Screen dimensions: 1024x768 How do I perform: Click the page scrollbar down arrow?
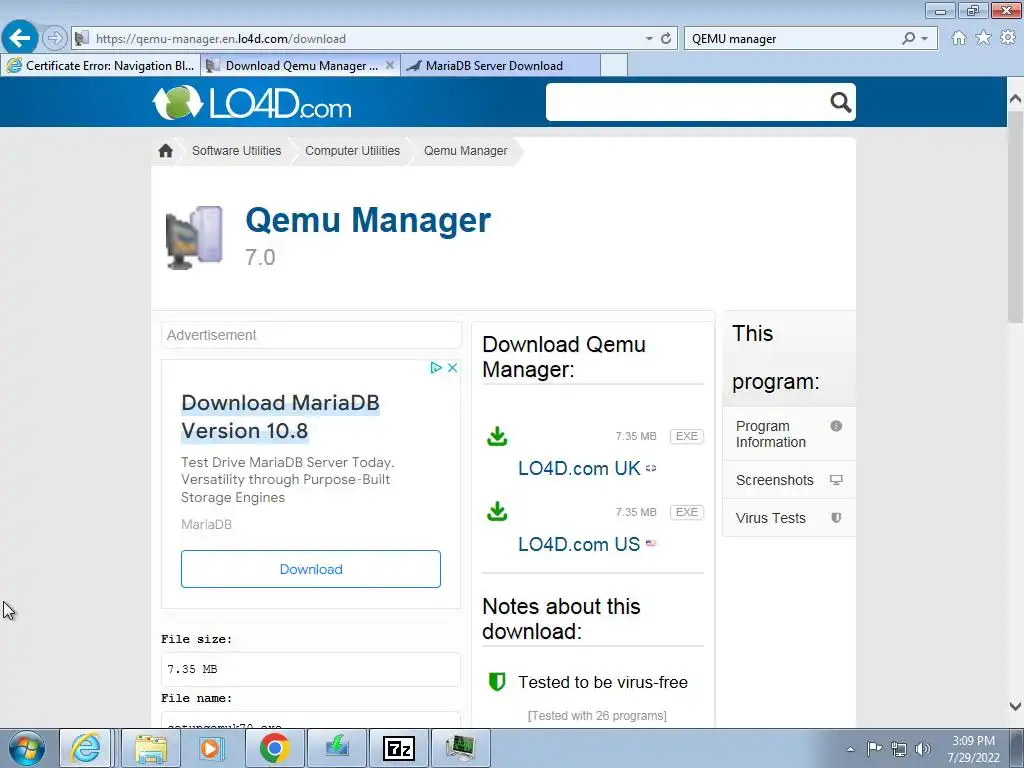pyautogui.click(x=1015, y=706)
